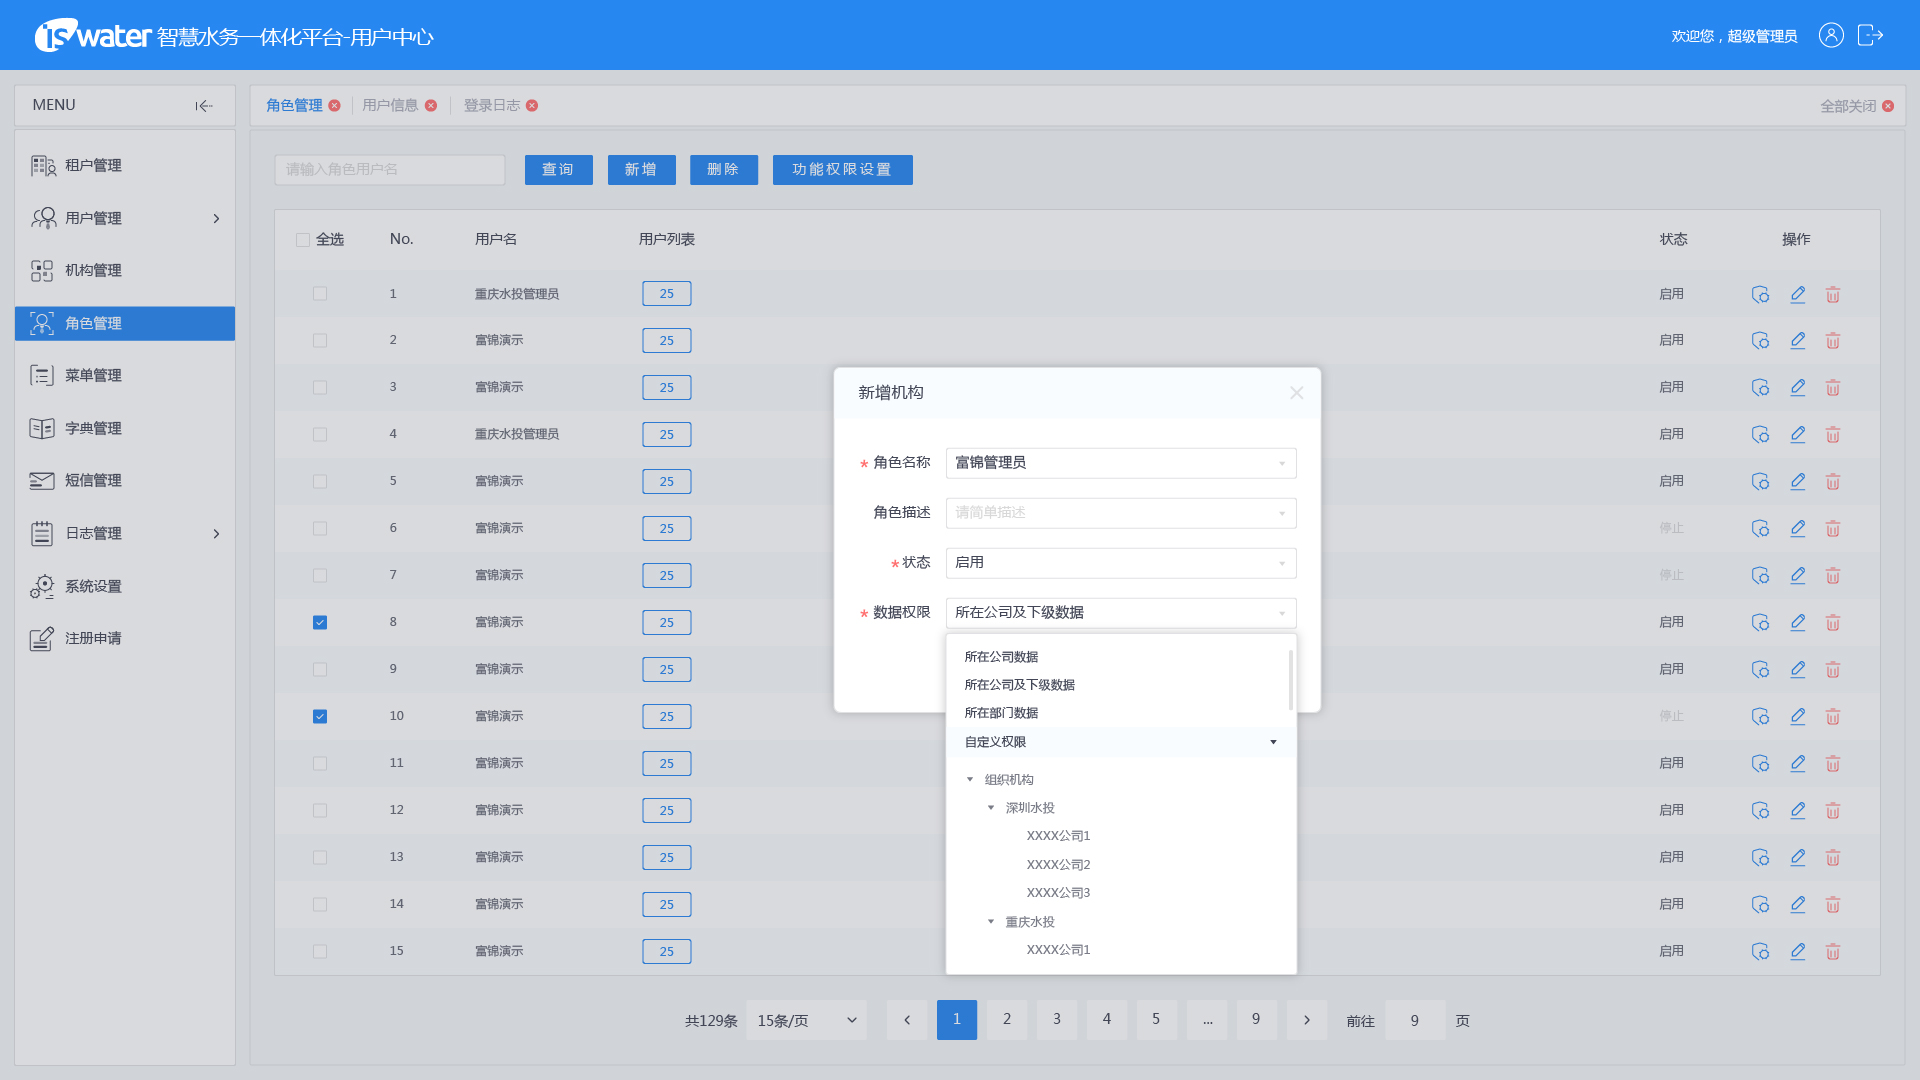Click row 15 delete trash icon
The height and width of the screenshot is (1080, 1920).
(x=1833, y=952)
